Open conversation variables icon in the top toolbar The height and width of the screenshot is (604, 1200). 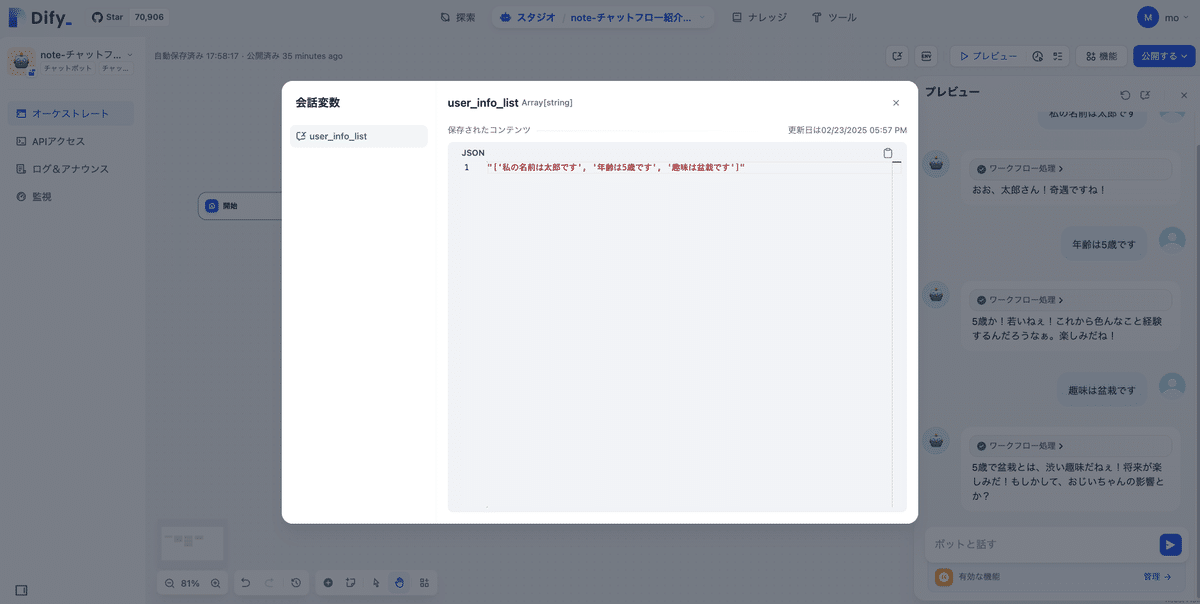898,55
